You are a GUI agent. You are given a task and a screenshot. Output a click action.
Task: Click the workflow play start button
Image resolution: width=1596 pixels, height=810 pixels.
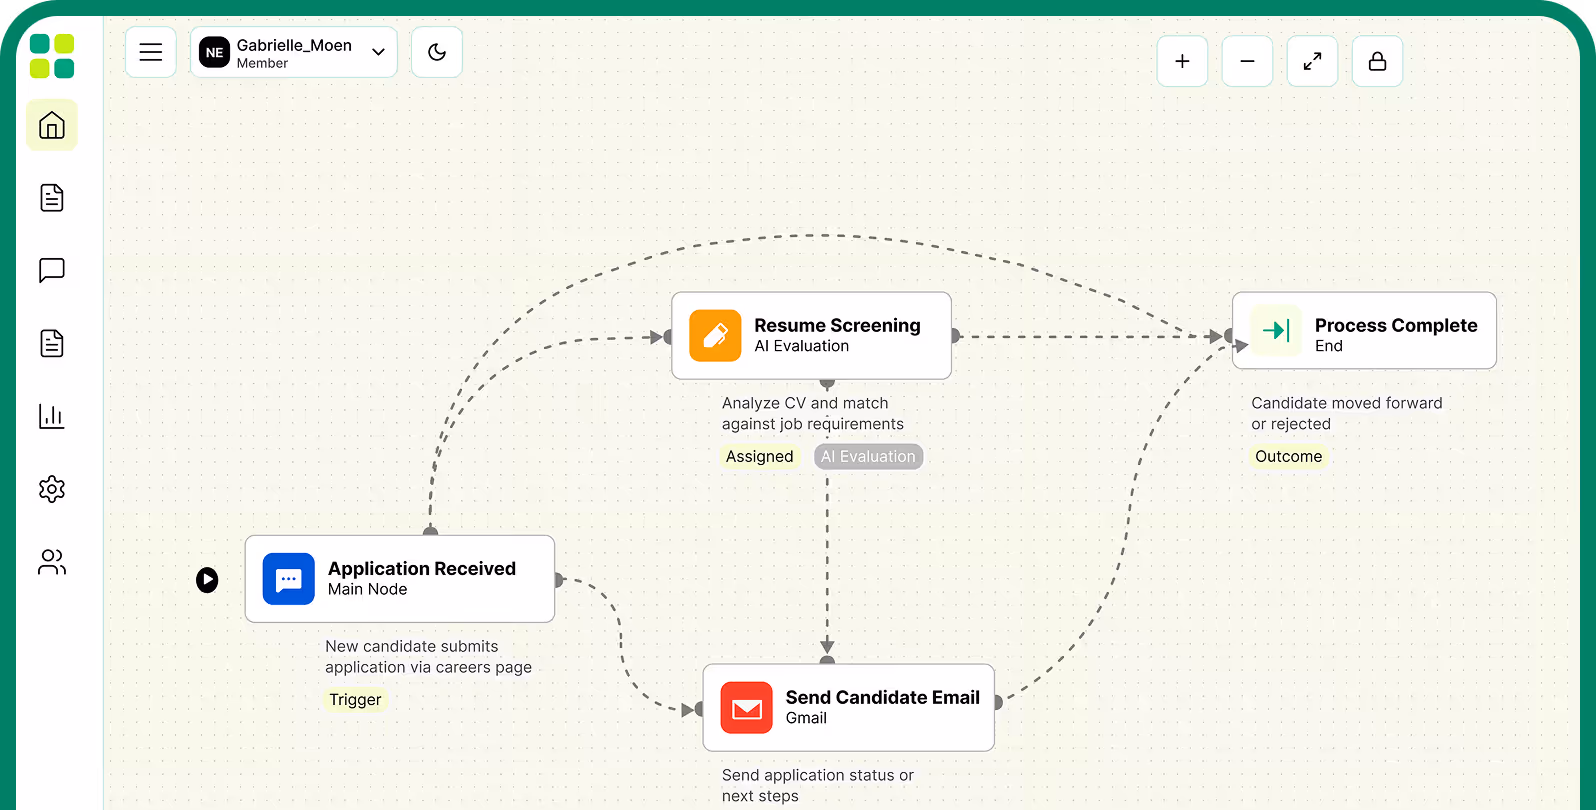coord(207,580)
